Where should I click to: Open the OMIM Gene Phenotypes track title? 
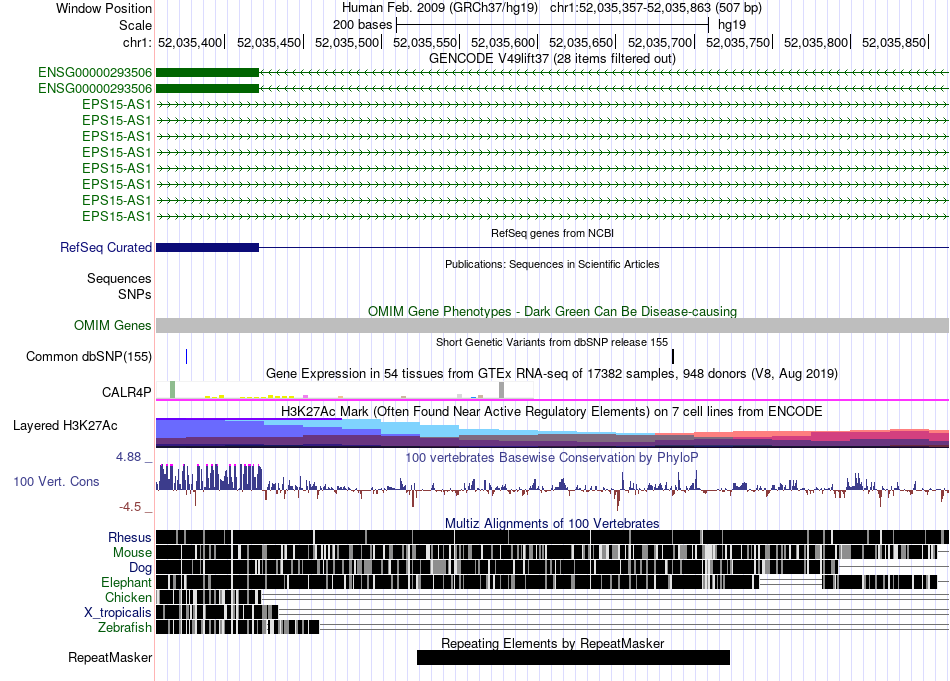click(552, 311)
